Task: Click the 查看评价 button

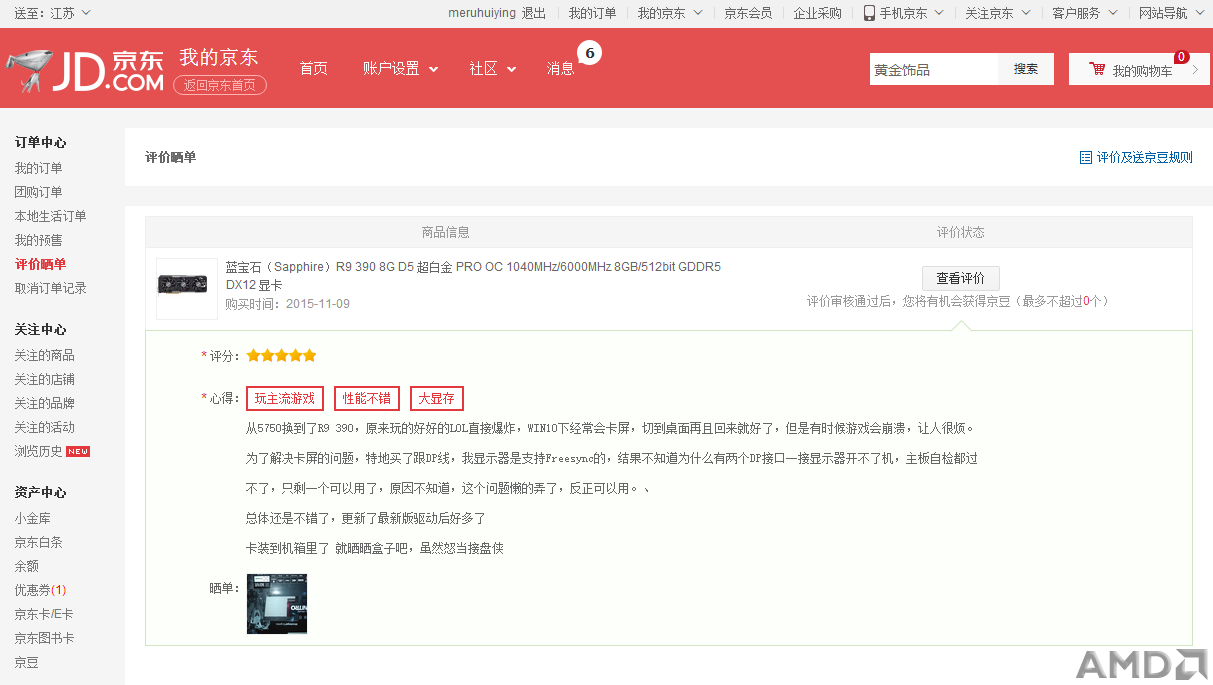Action: click(960, 279)
